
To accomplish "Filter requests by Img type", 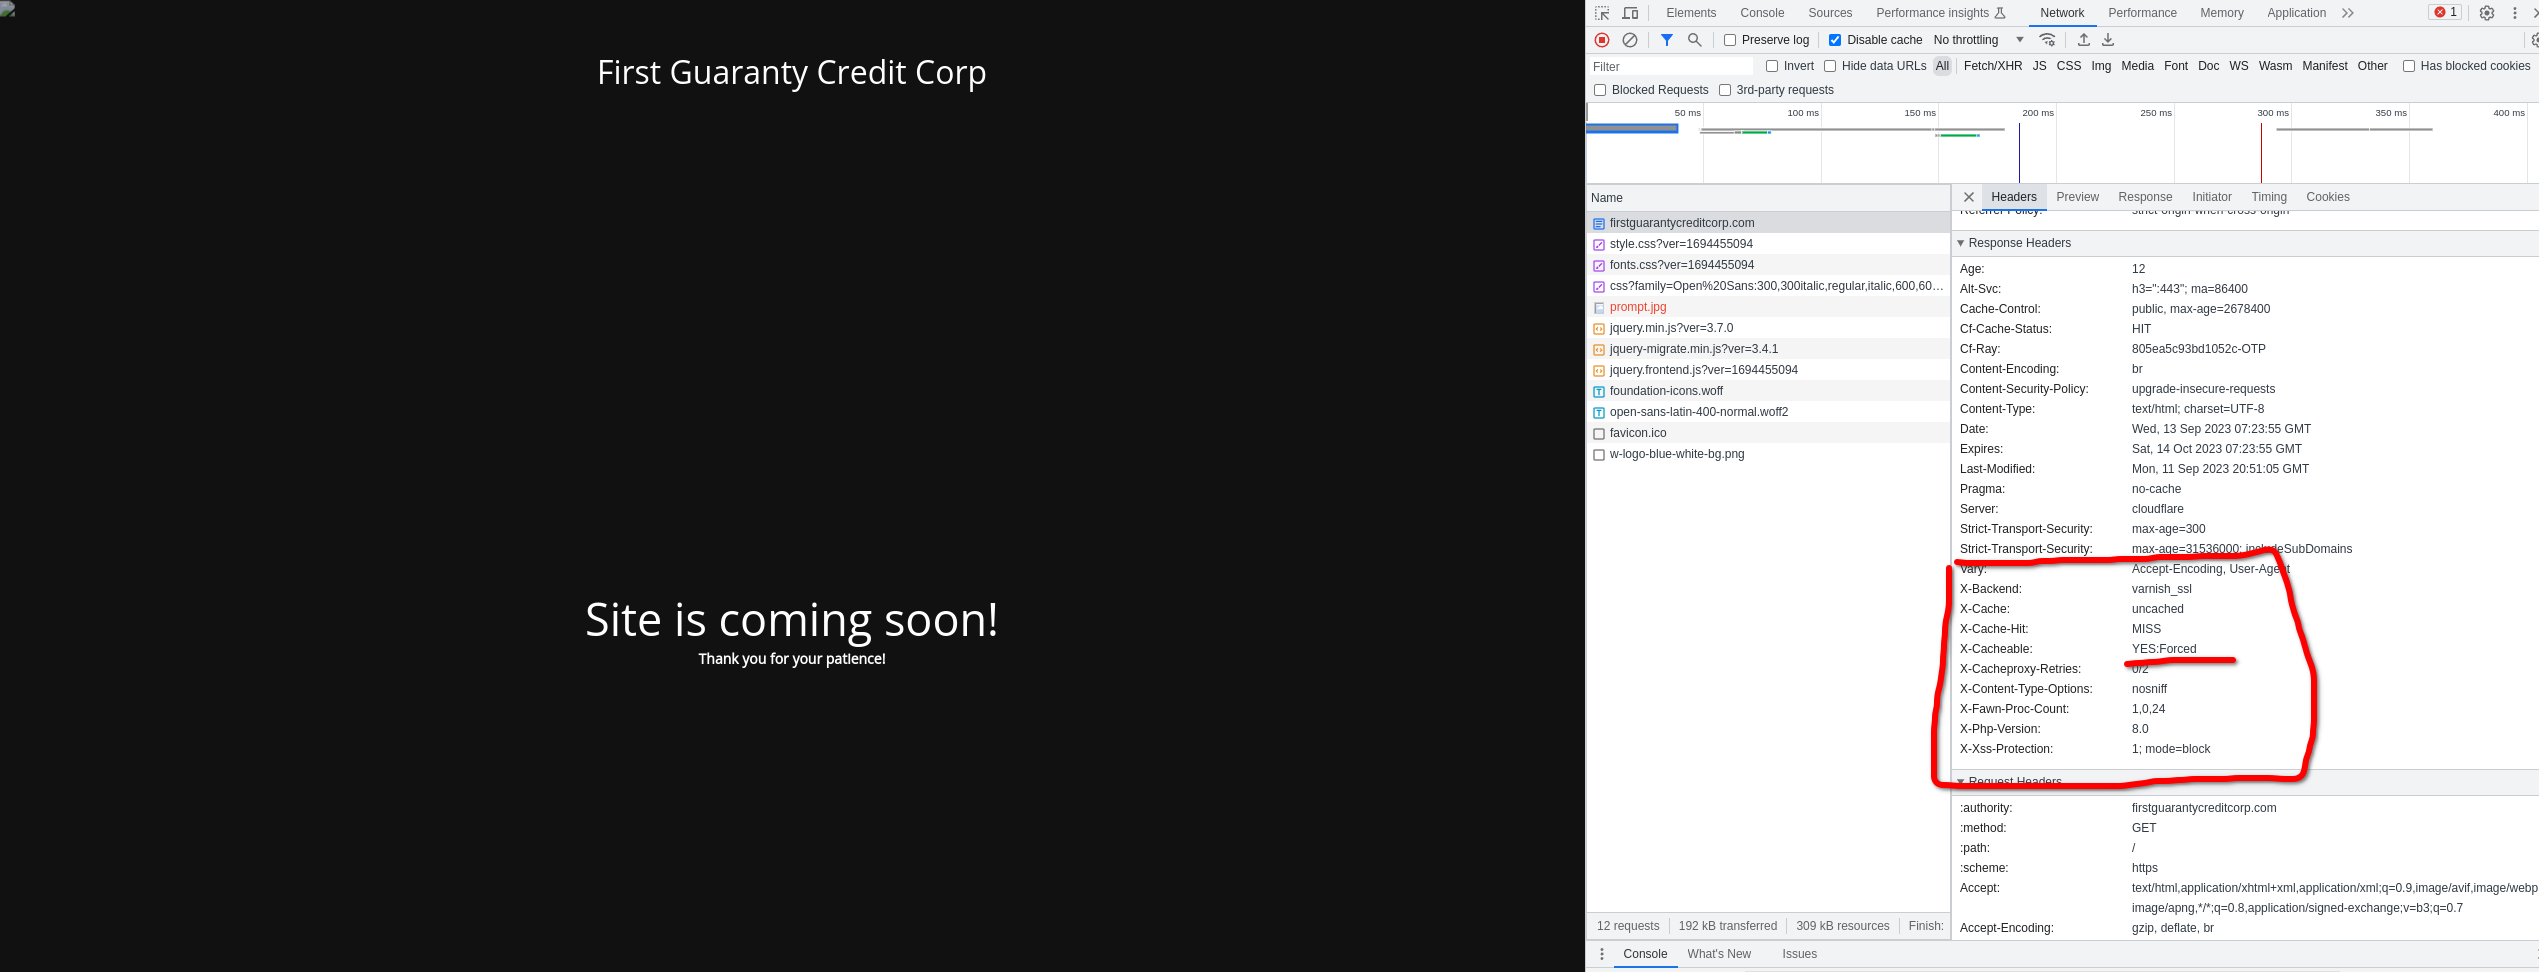I will [2101, 66].
